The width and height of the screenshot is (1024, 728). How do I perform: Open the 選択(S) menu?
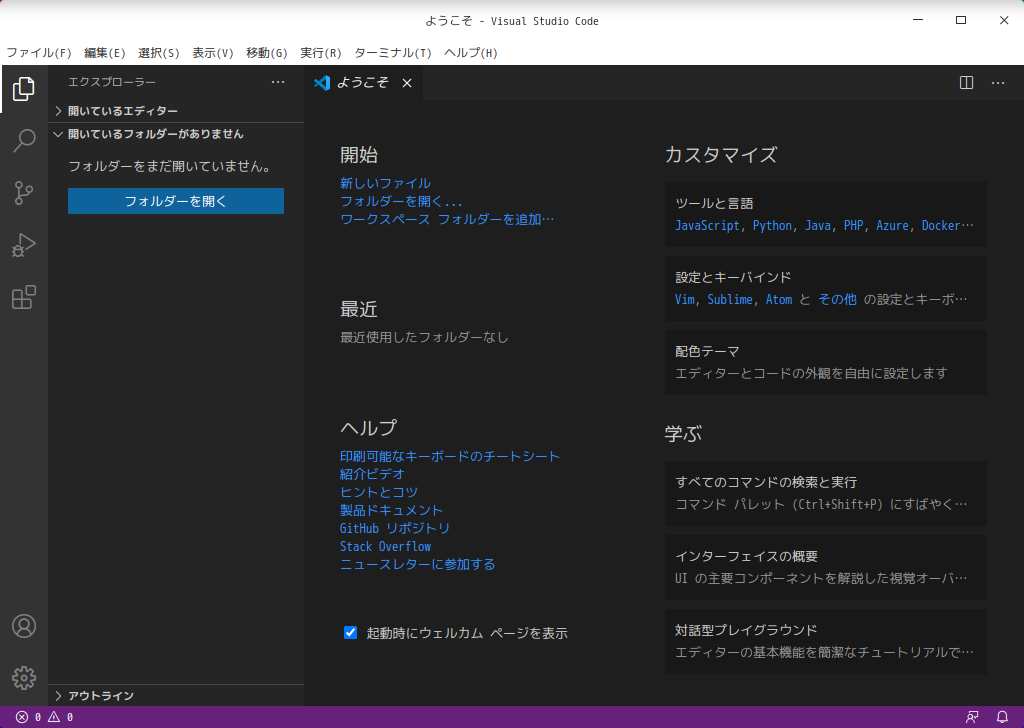(159, 53)
